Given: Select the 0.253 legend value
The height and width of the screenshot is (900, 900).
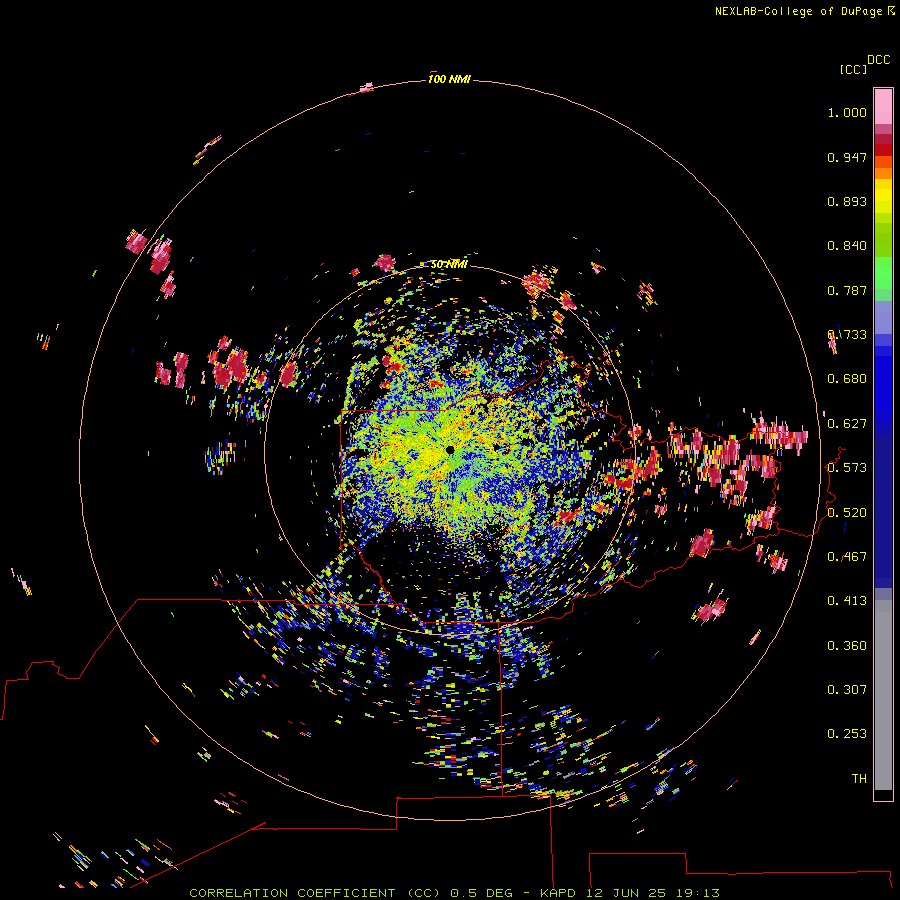Looking at the screenshot, I should click(x=847, y=734).
